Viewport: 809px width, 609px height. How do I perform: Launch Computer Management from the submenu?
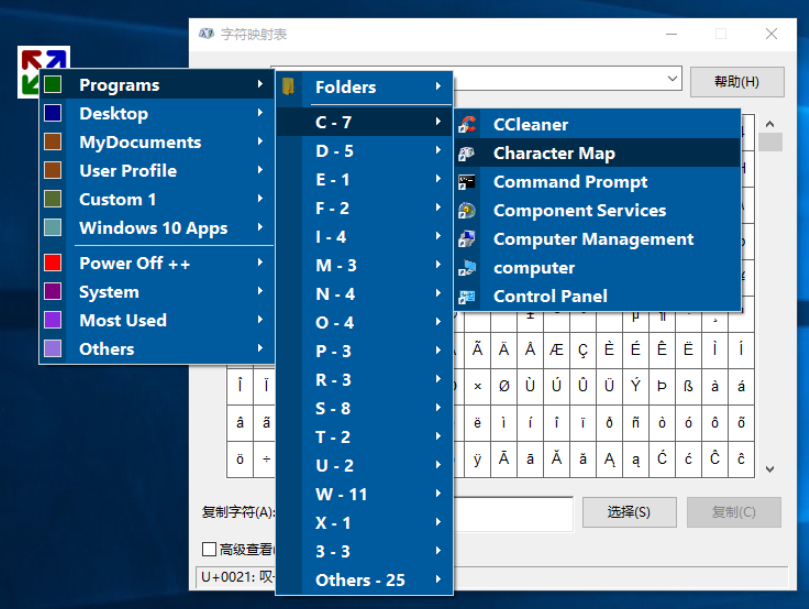597,239
